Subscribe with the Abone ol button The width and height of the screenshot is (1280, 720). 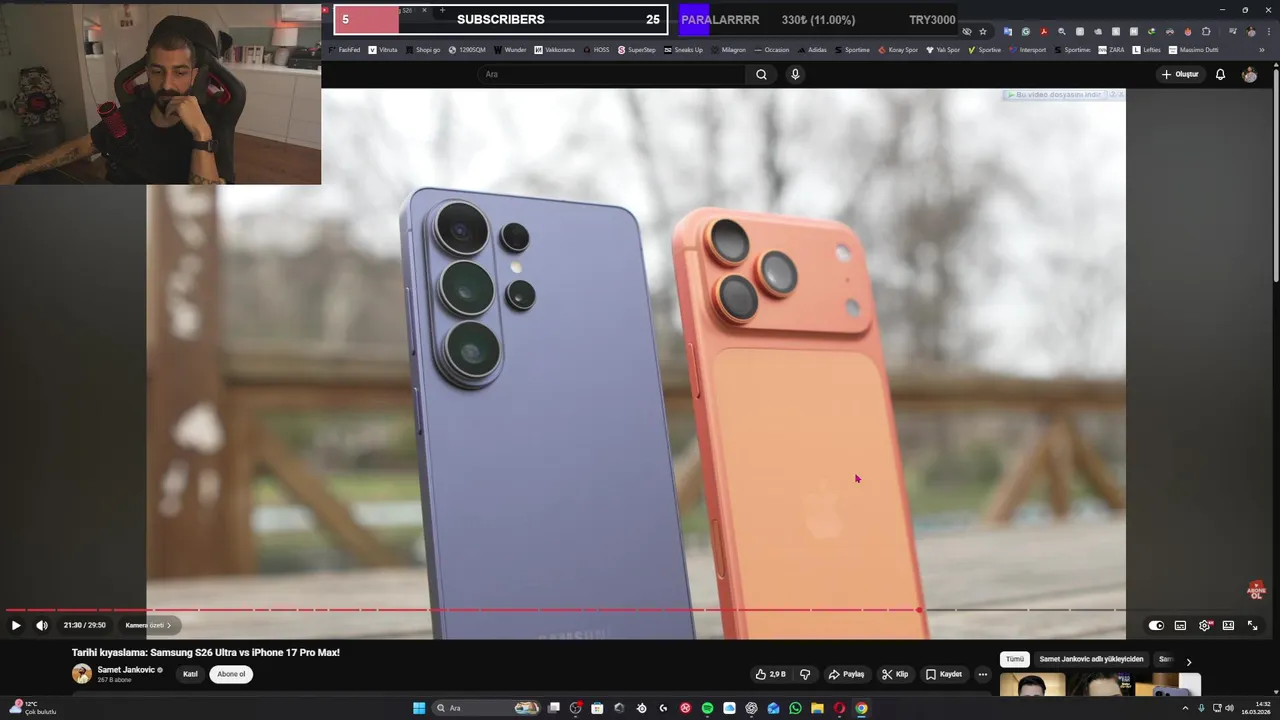[x=231, y=674]
